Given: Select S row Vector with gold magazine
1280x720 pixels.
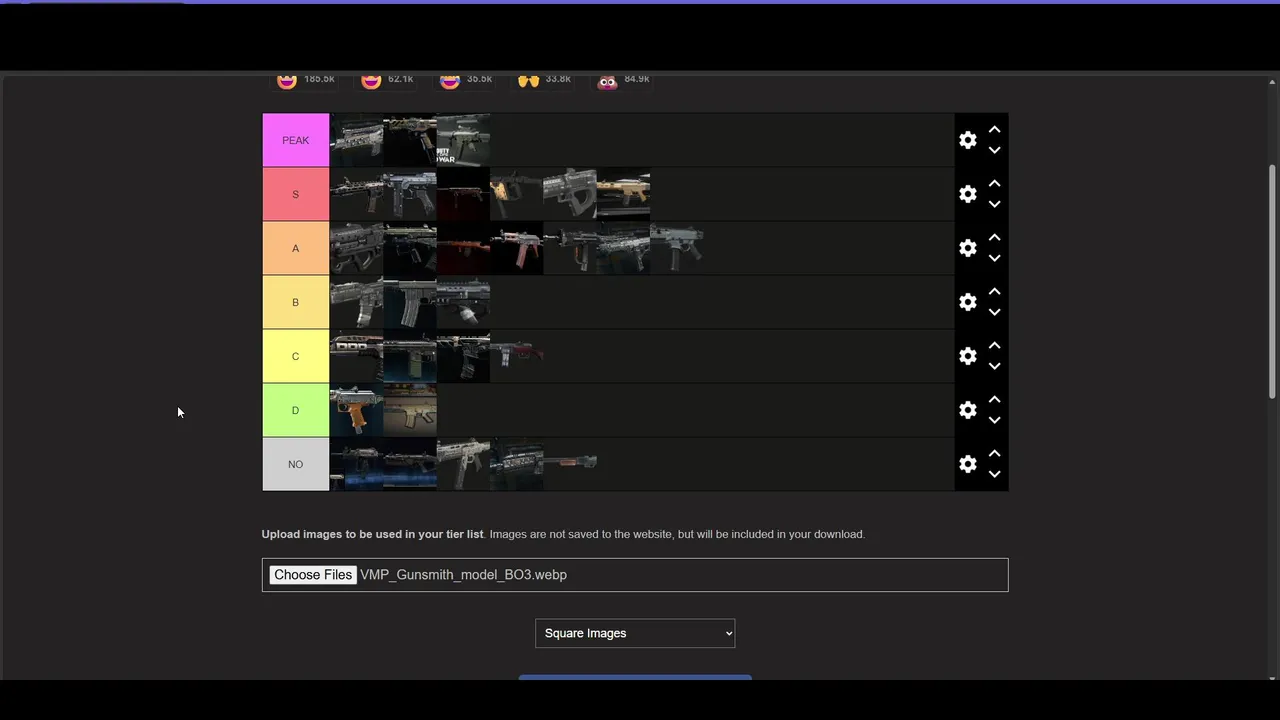Looking at the screenshot, I should [x=517, y=194].
